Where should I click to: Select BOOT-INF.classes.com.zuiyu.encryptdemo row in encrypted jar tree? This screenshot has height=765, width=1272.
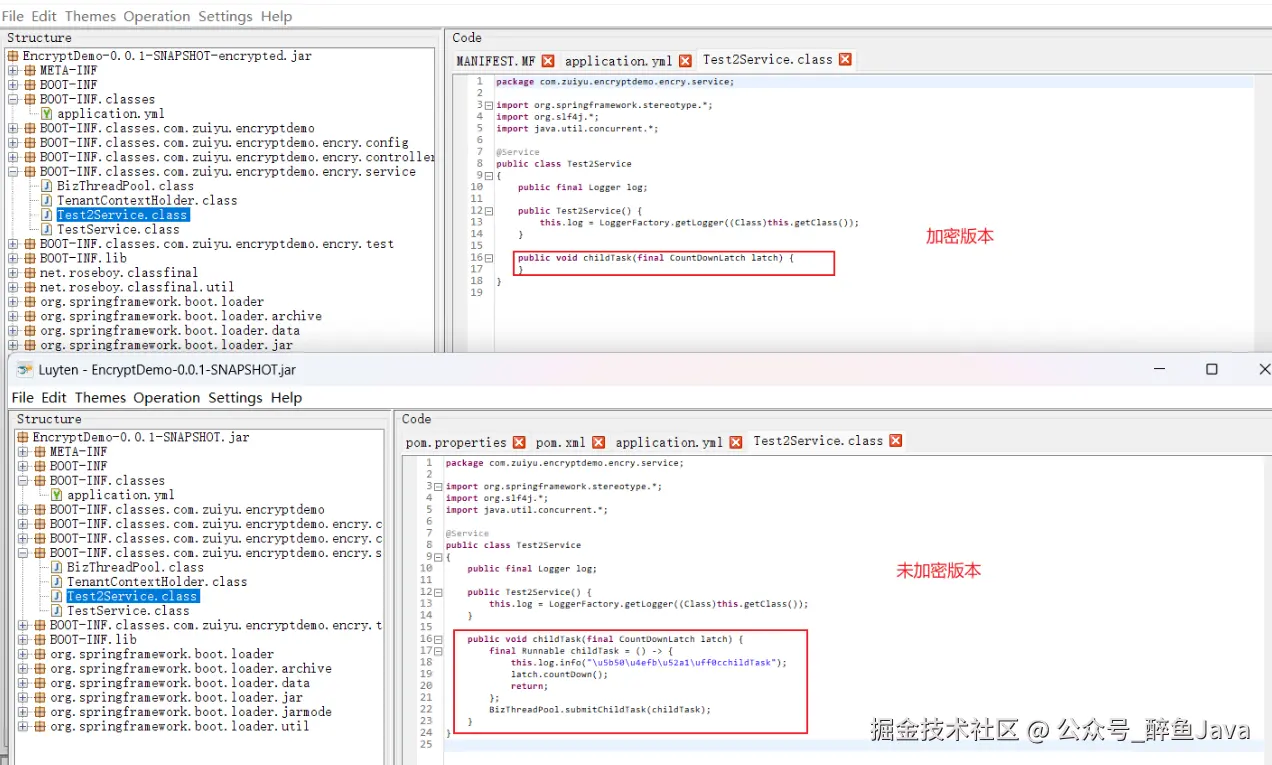(177, 129)
